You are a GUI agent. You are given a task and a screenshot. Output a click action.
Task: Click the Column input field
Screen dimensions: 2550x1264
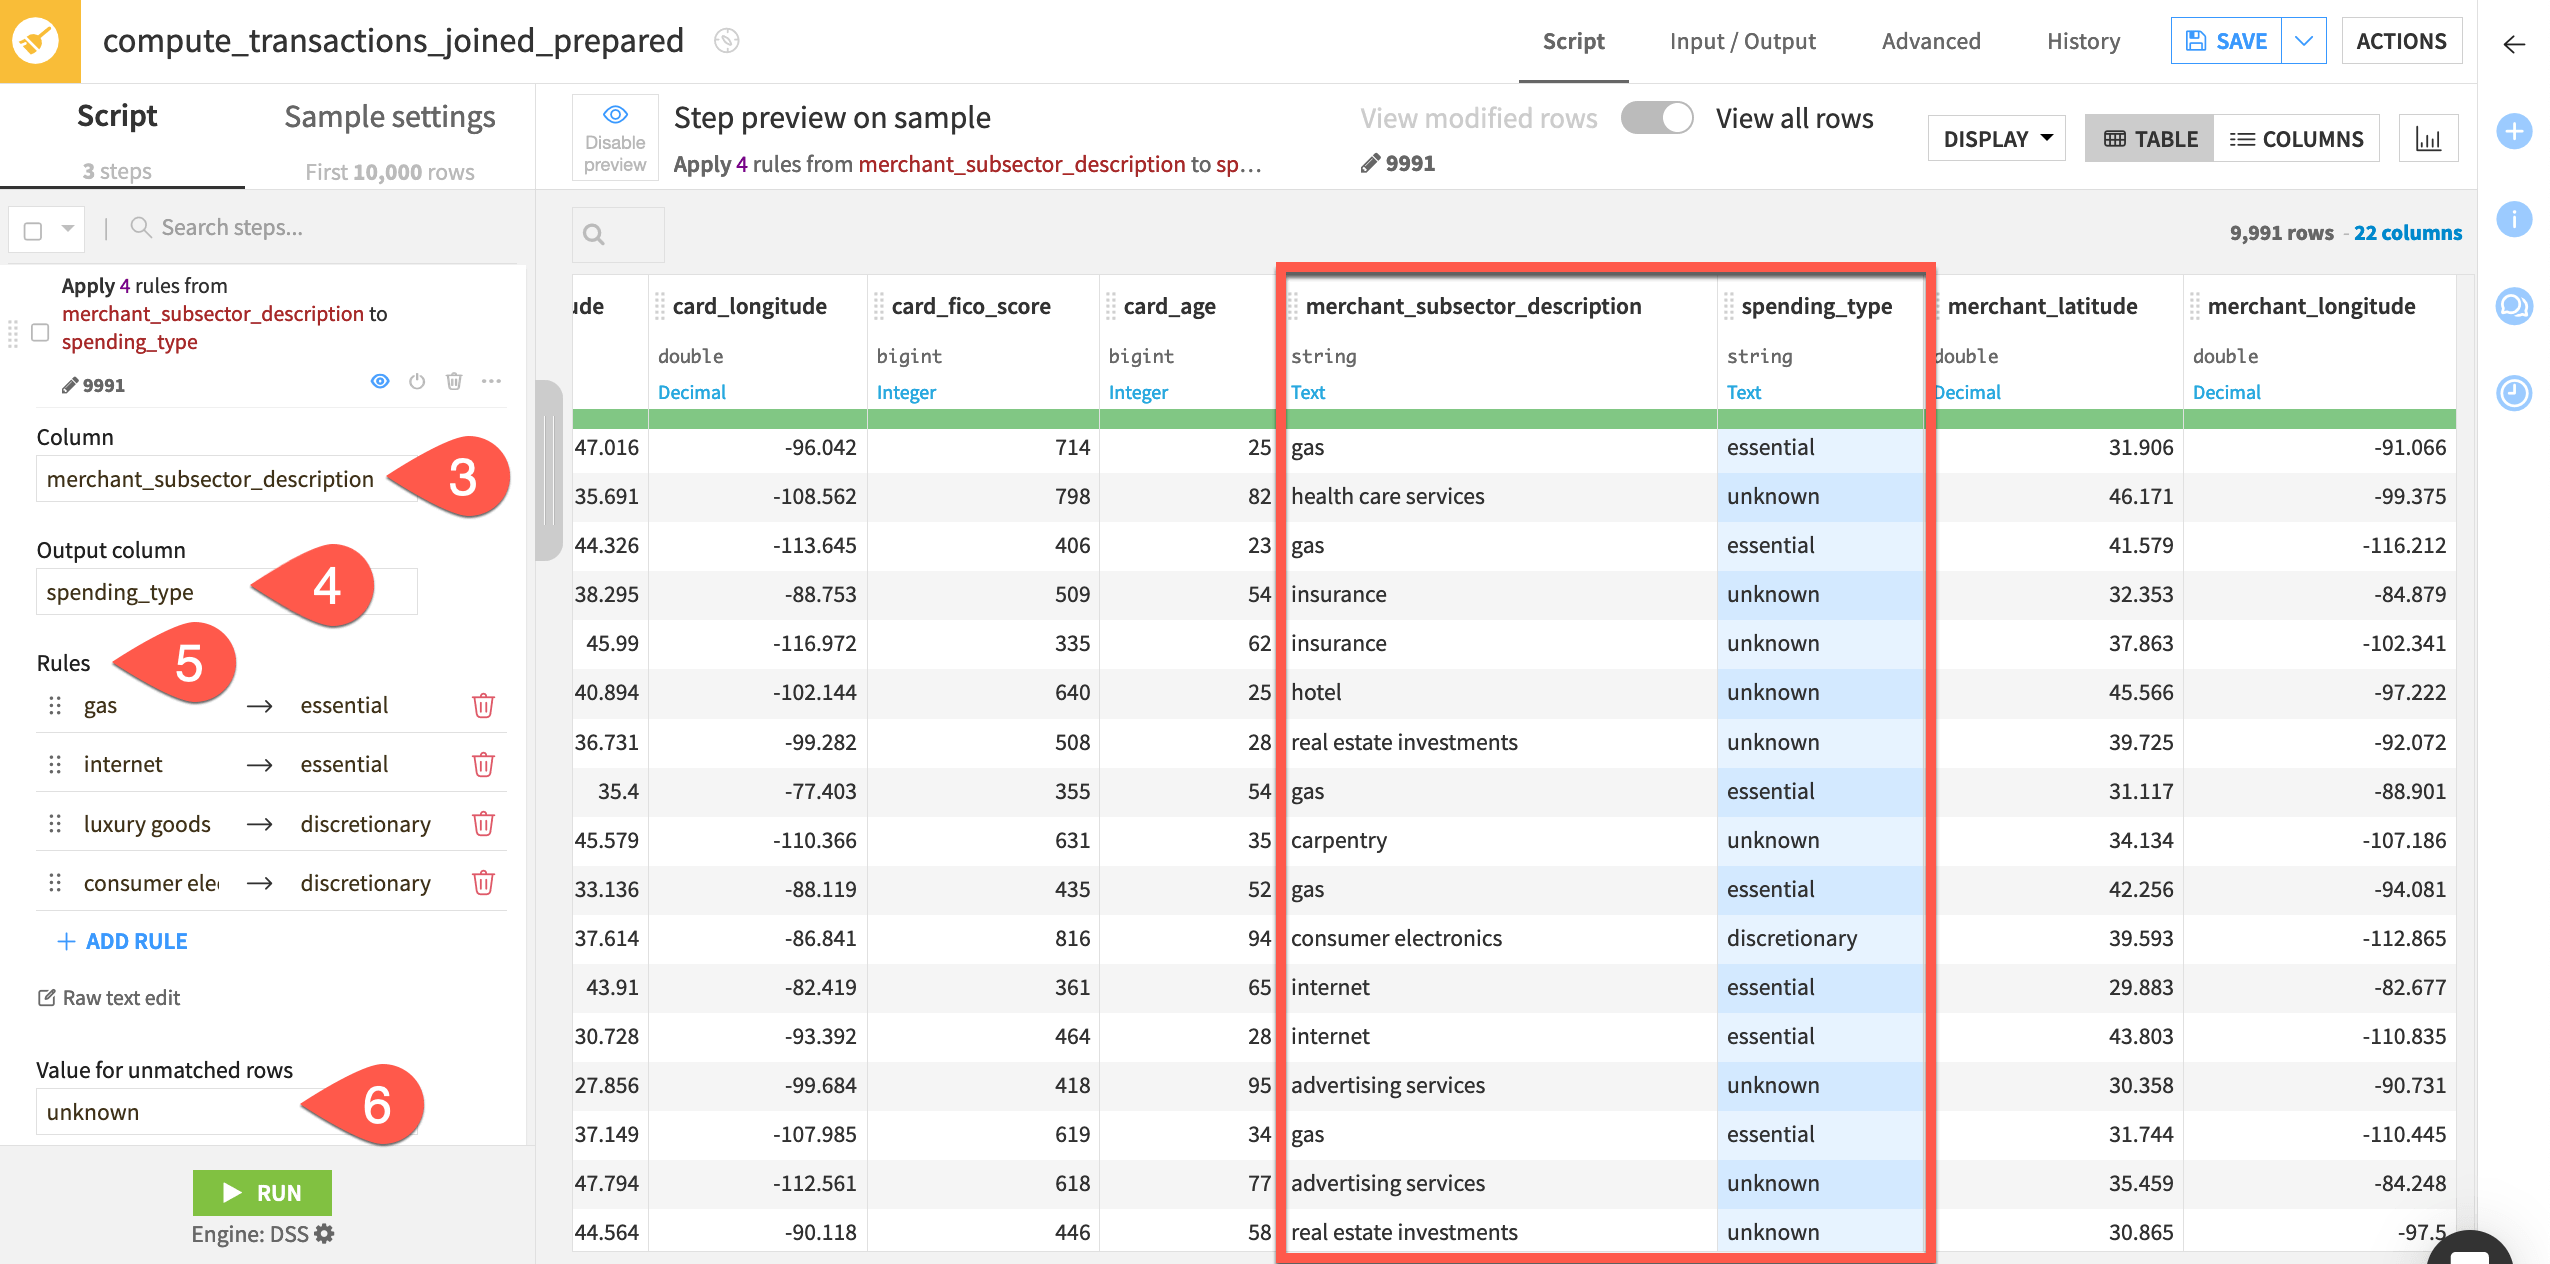click(x=226, y=480)
